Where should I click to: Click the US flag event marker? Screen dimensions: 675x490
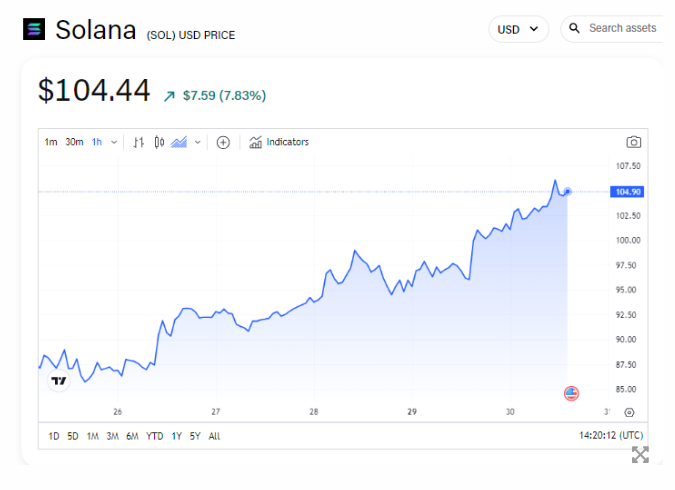[x=571, y=393]
